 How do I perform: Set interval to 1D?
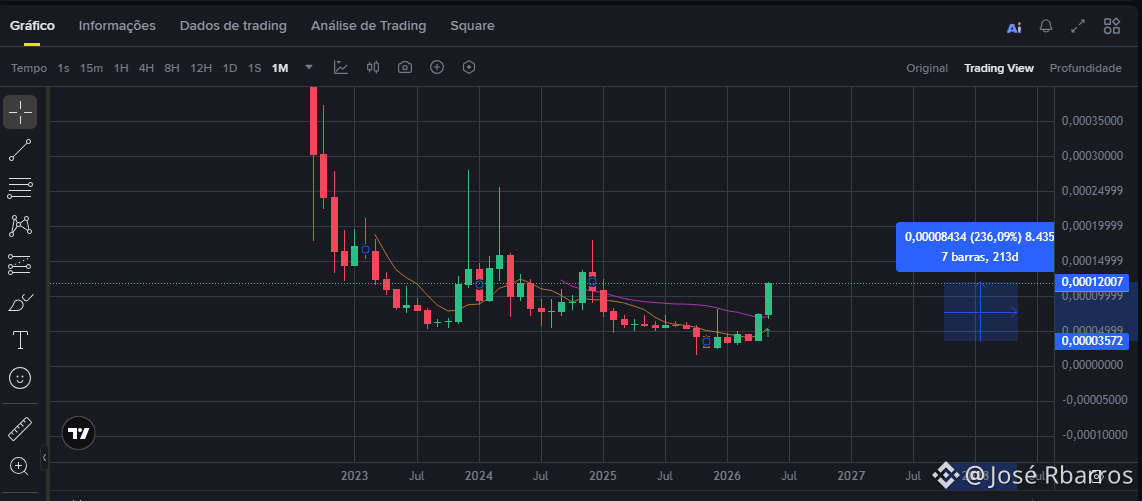point(230,68)
